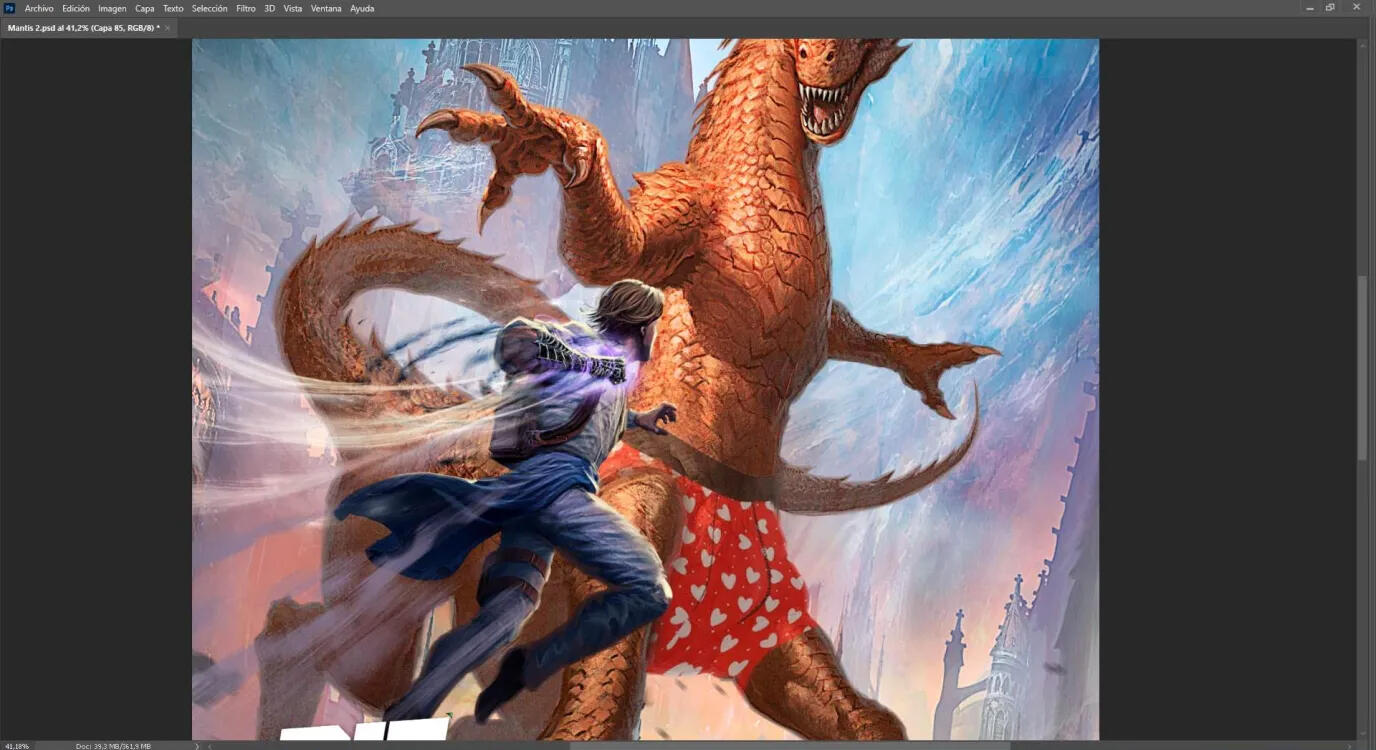This screenshot has width=1376, height=750.
Task: Close the Mantis 2.psd document tab
Action: click(x=167, y=28)
